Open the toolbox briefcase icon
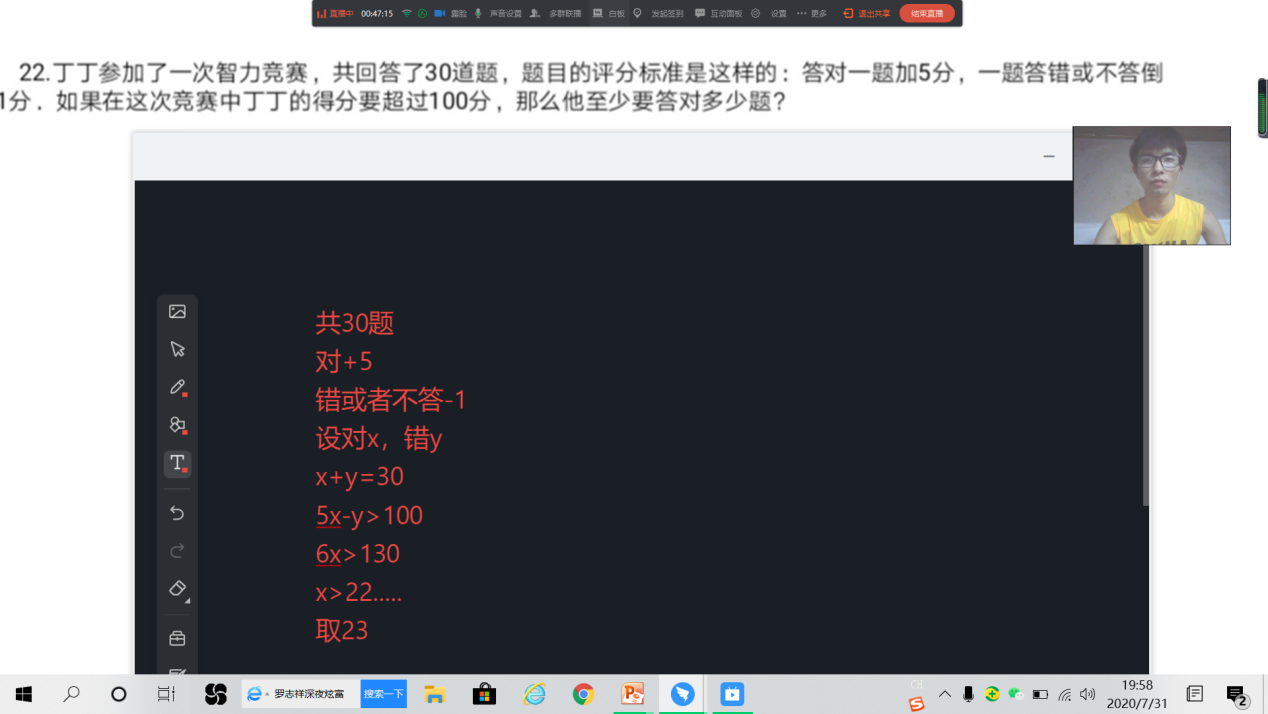 (177, 638)
